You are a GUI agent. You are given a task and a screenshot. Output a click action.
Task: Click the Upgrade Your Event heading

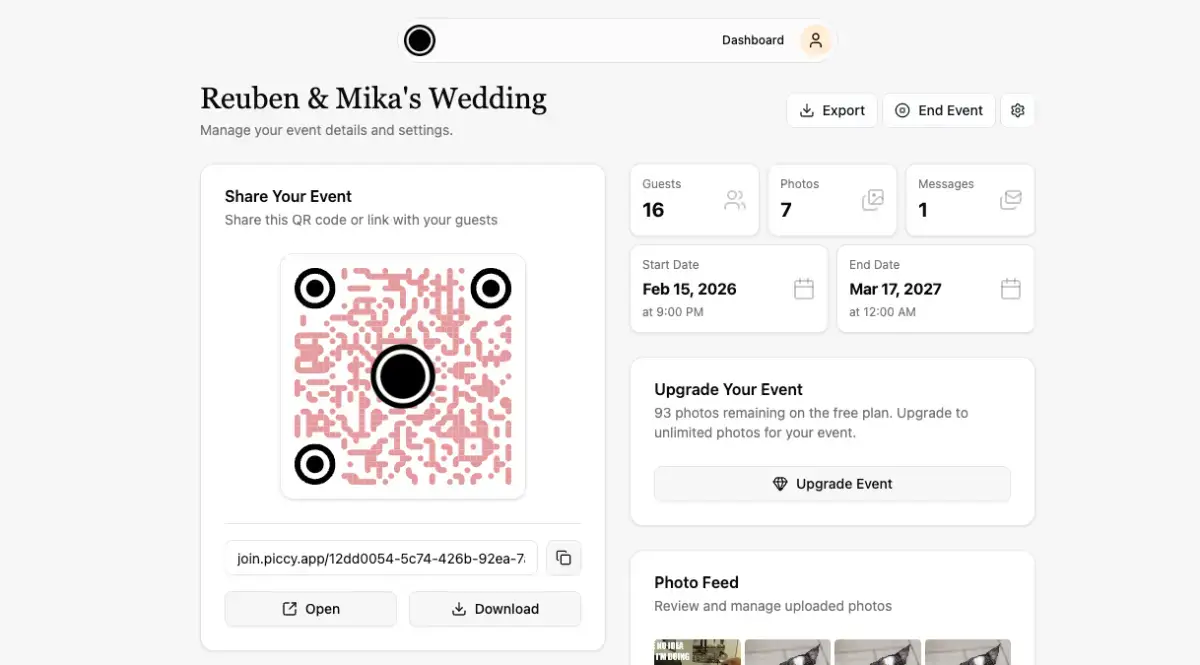728,389
